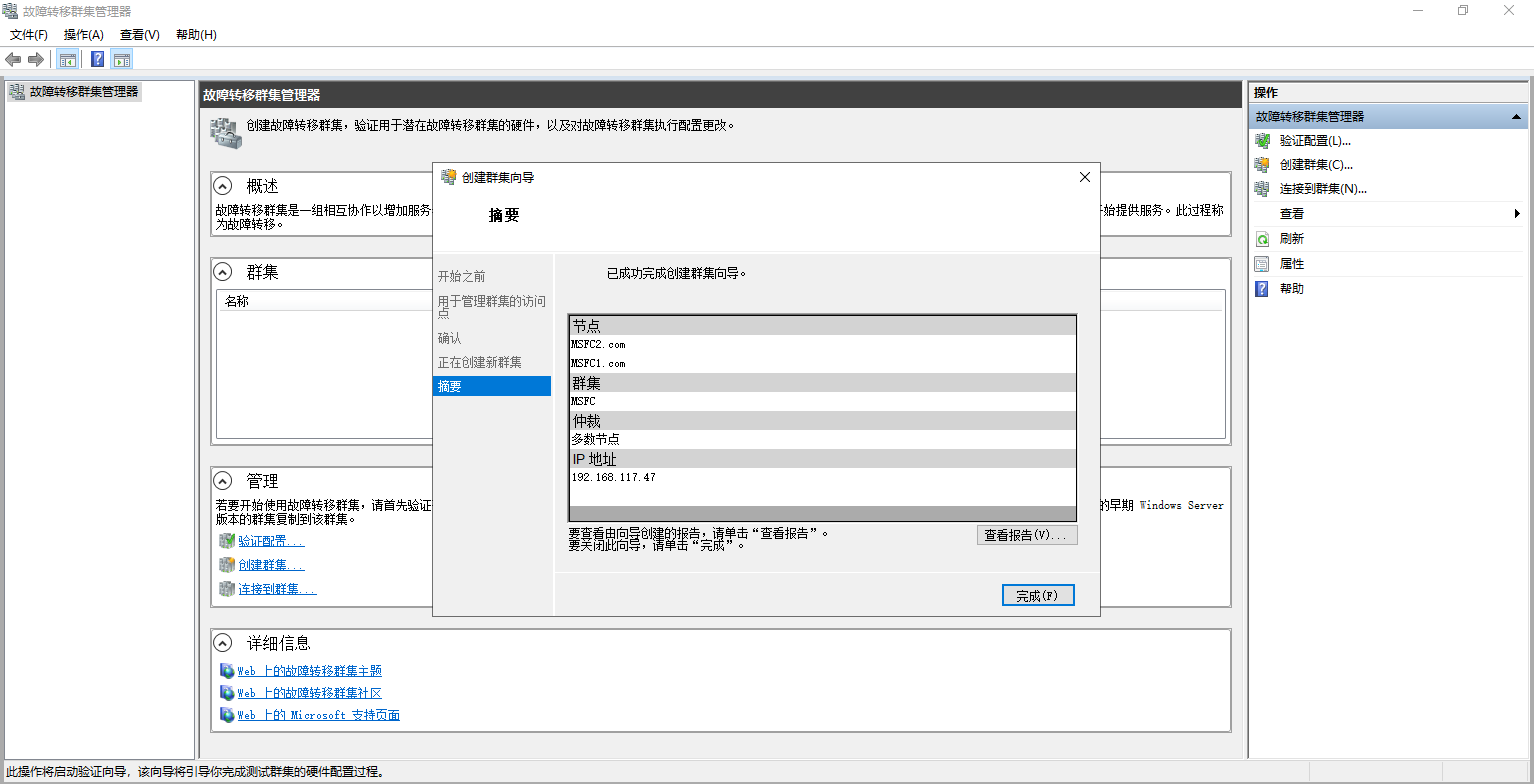The image size is (1534, 784).
Task: Close the 创建群集向导 dialog
Action: point(1085,177)
